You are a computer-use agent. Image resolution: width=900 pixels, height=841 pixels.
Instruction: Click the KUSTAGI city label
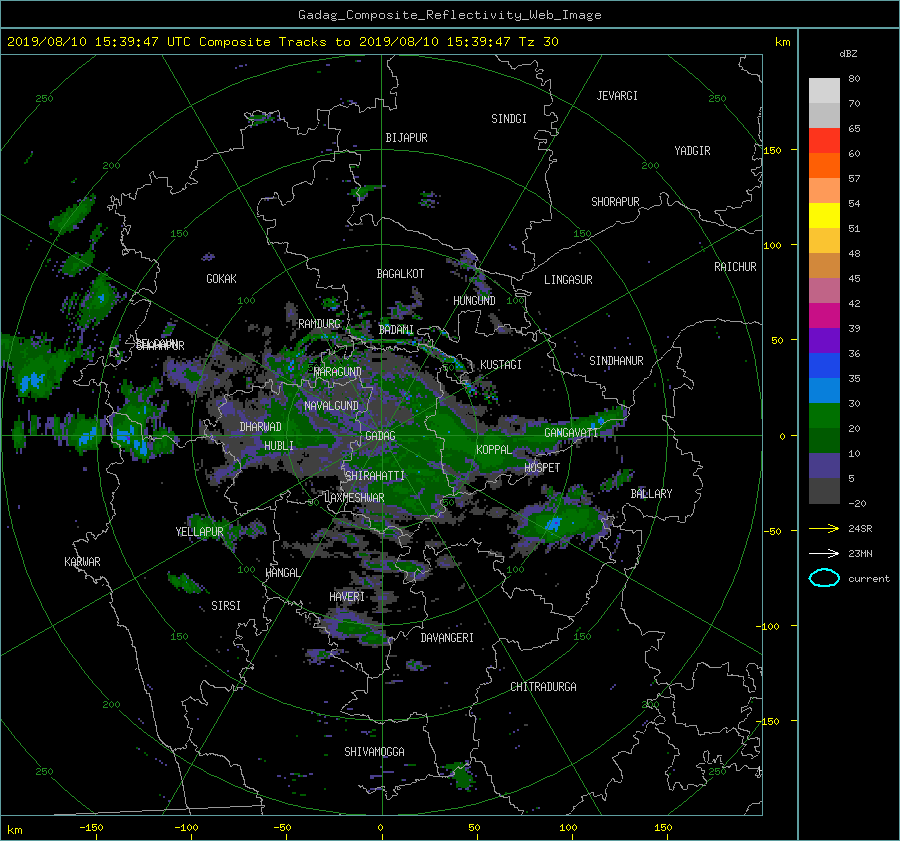click(x=501, y=365)
